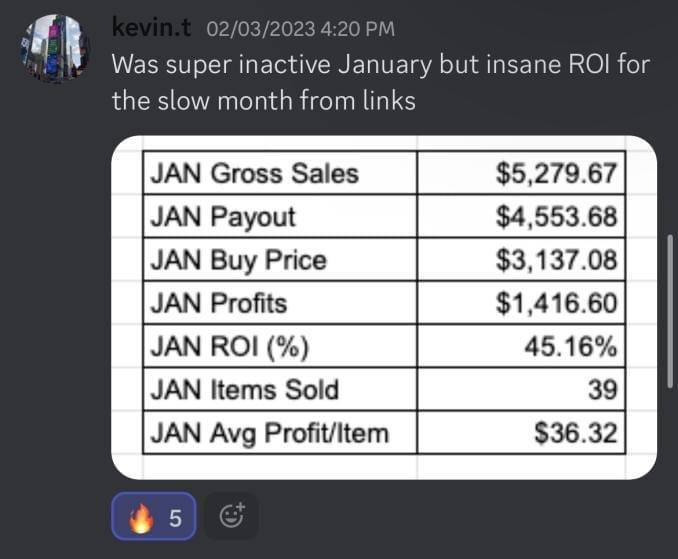678x559 pixels.
Task: Click the scrollbar on the right edge
Action: tap(670, 310)
